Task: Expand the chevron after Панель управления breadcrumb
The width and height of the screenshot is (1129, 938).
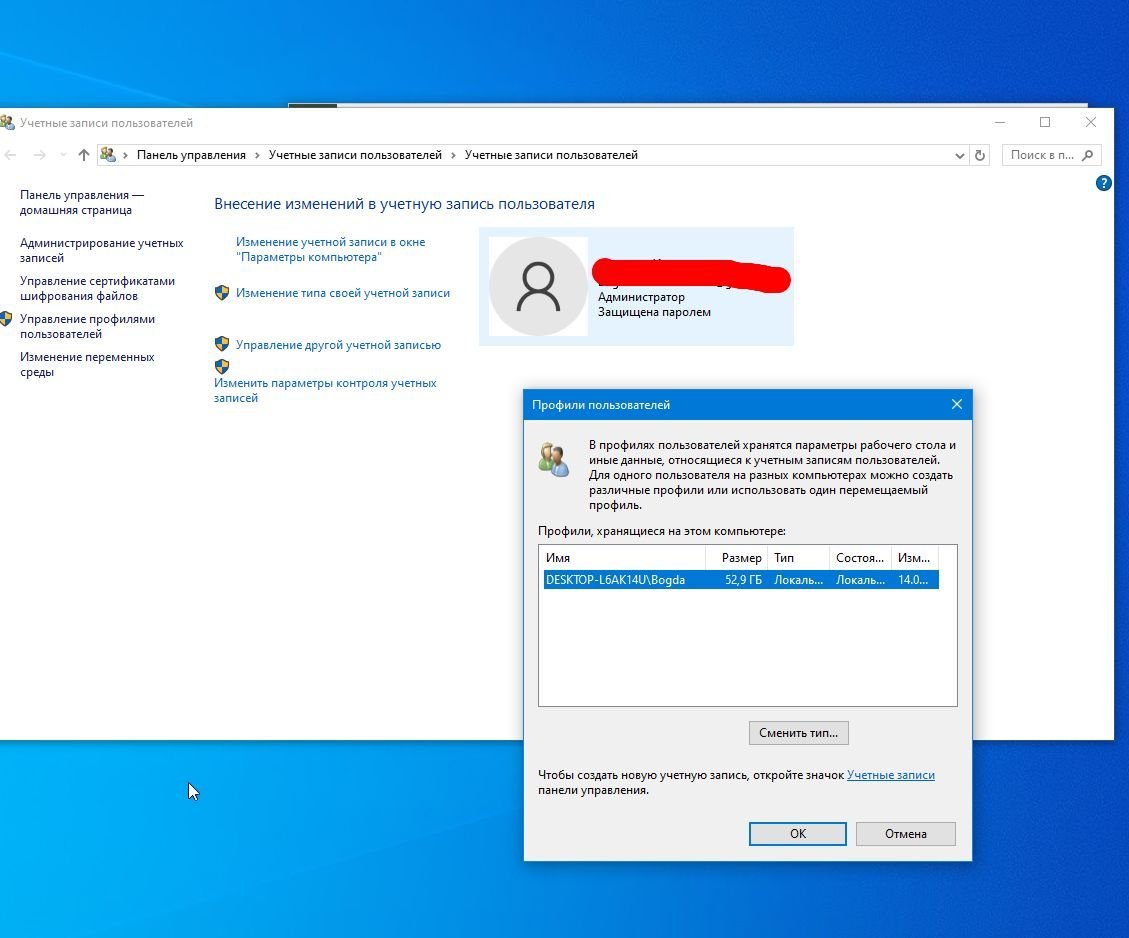Action: (257, 155)
